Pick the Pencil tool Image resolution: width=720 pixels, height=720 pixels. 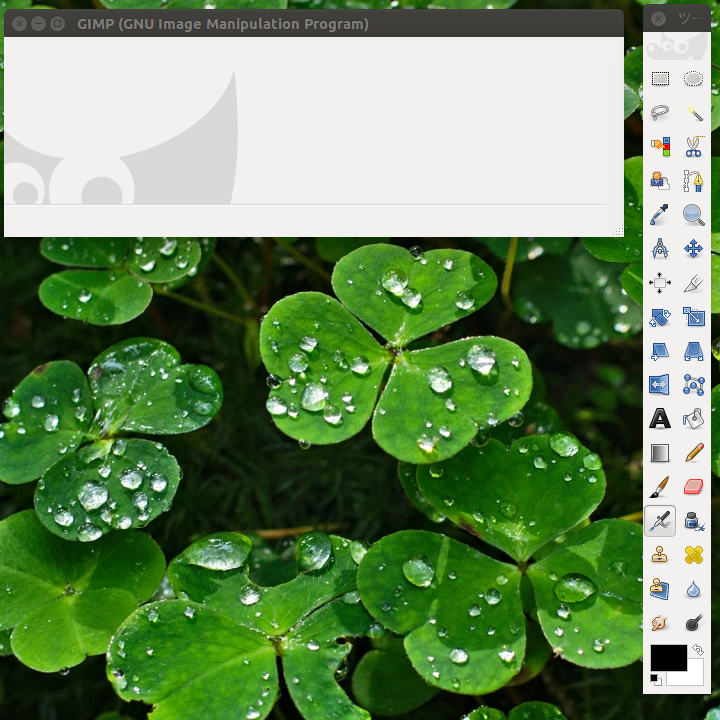pos(693,453)
